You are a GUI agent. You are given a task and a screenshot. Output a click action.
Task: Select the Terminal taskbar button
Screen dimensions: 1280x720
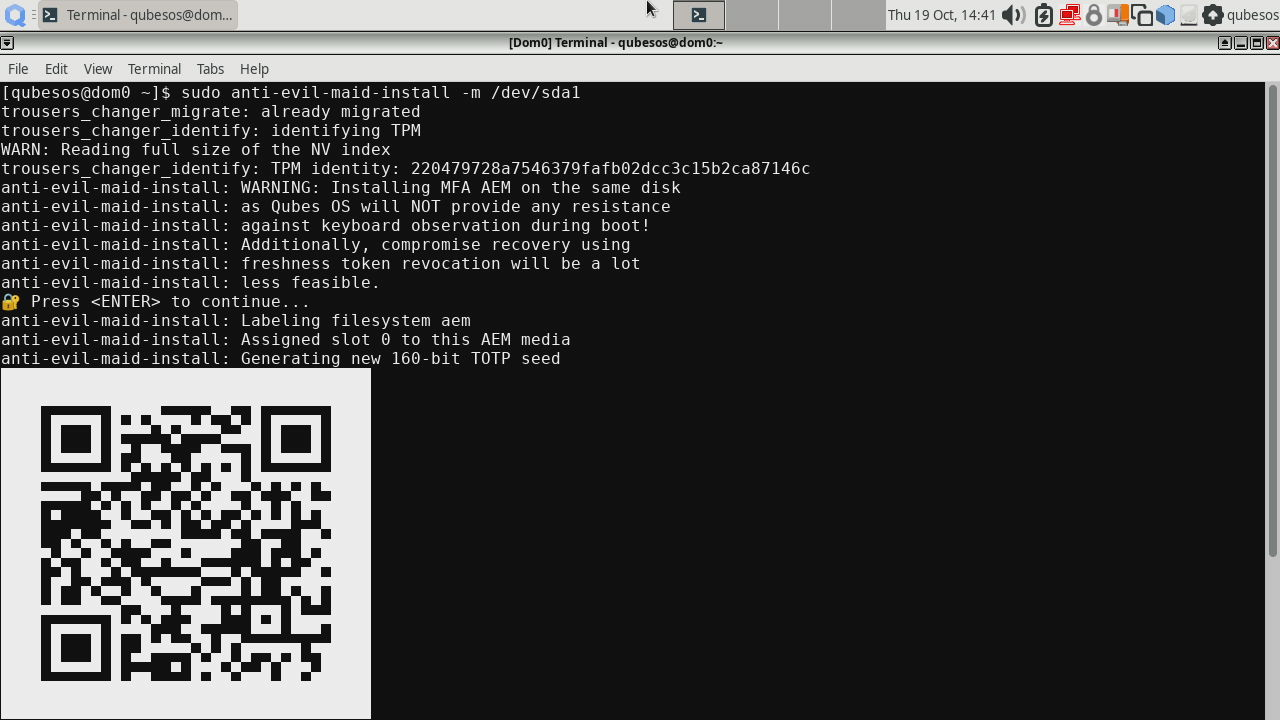pos(138,15)
